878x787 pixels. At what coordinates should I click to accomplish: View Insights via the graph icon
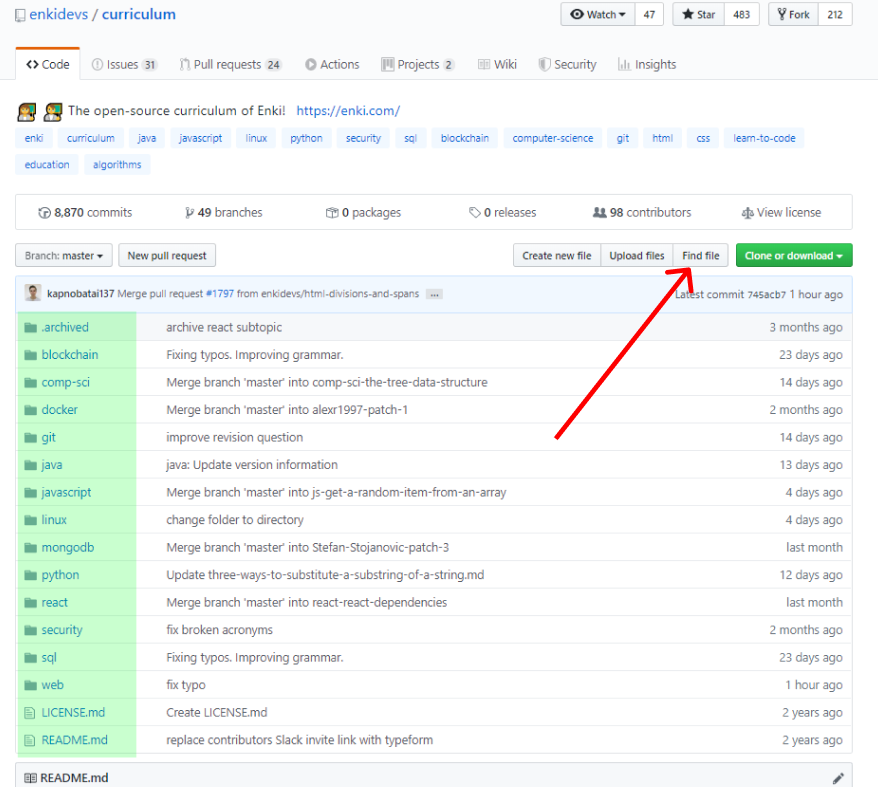tap(646, 64)
